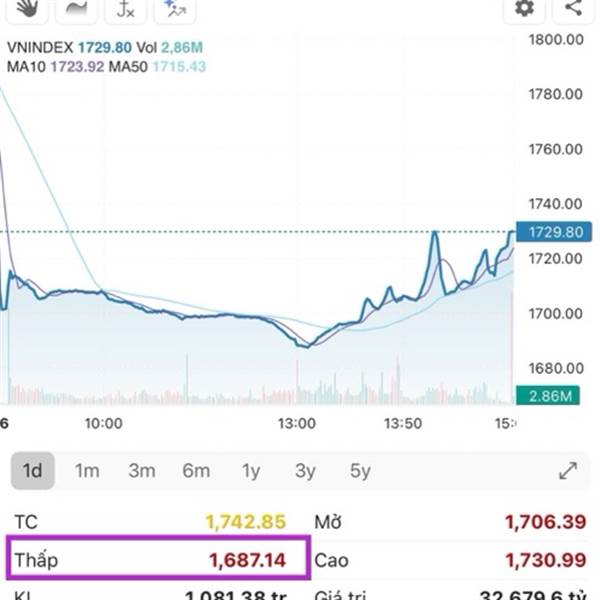Open chart settings gear
Viewport: 600px width, 600px height.
click(x=525, y=8)
